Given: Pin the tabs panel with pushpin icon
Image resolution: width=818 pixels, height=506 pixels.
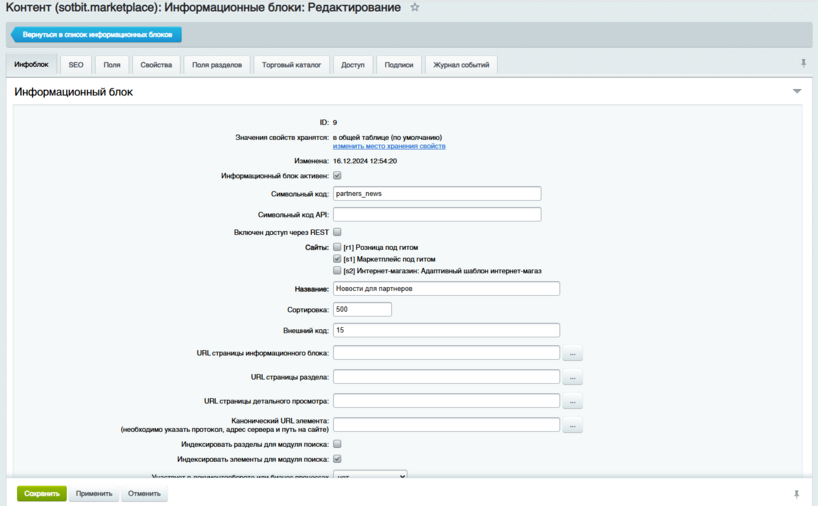Looking at the screenshot, I should [x=803, y=64].
